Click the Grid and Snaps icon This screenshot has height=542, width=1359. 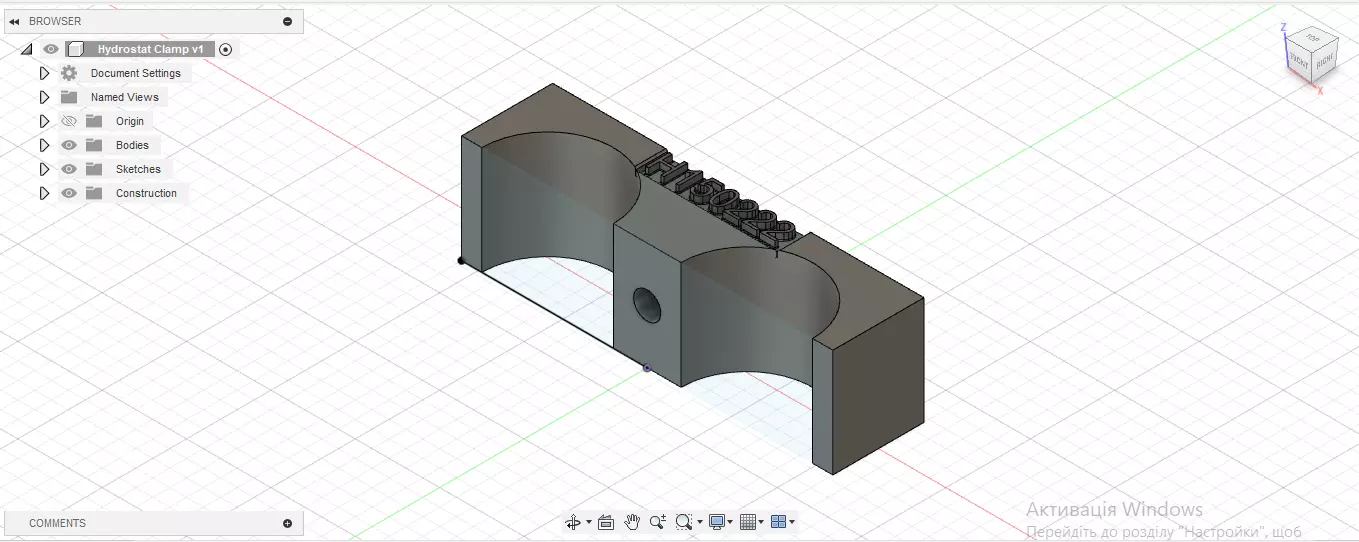747,522
